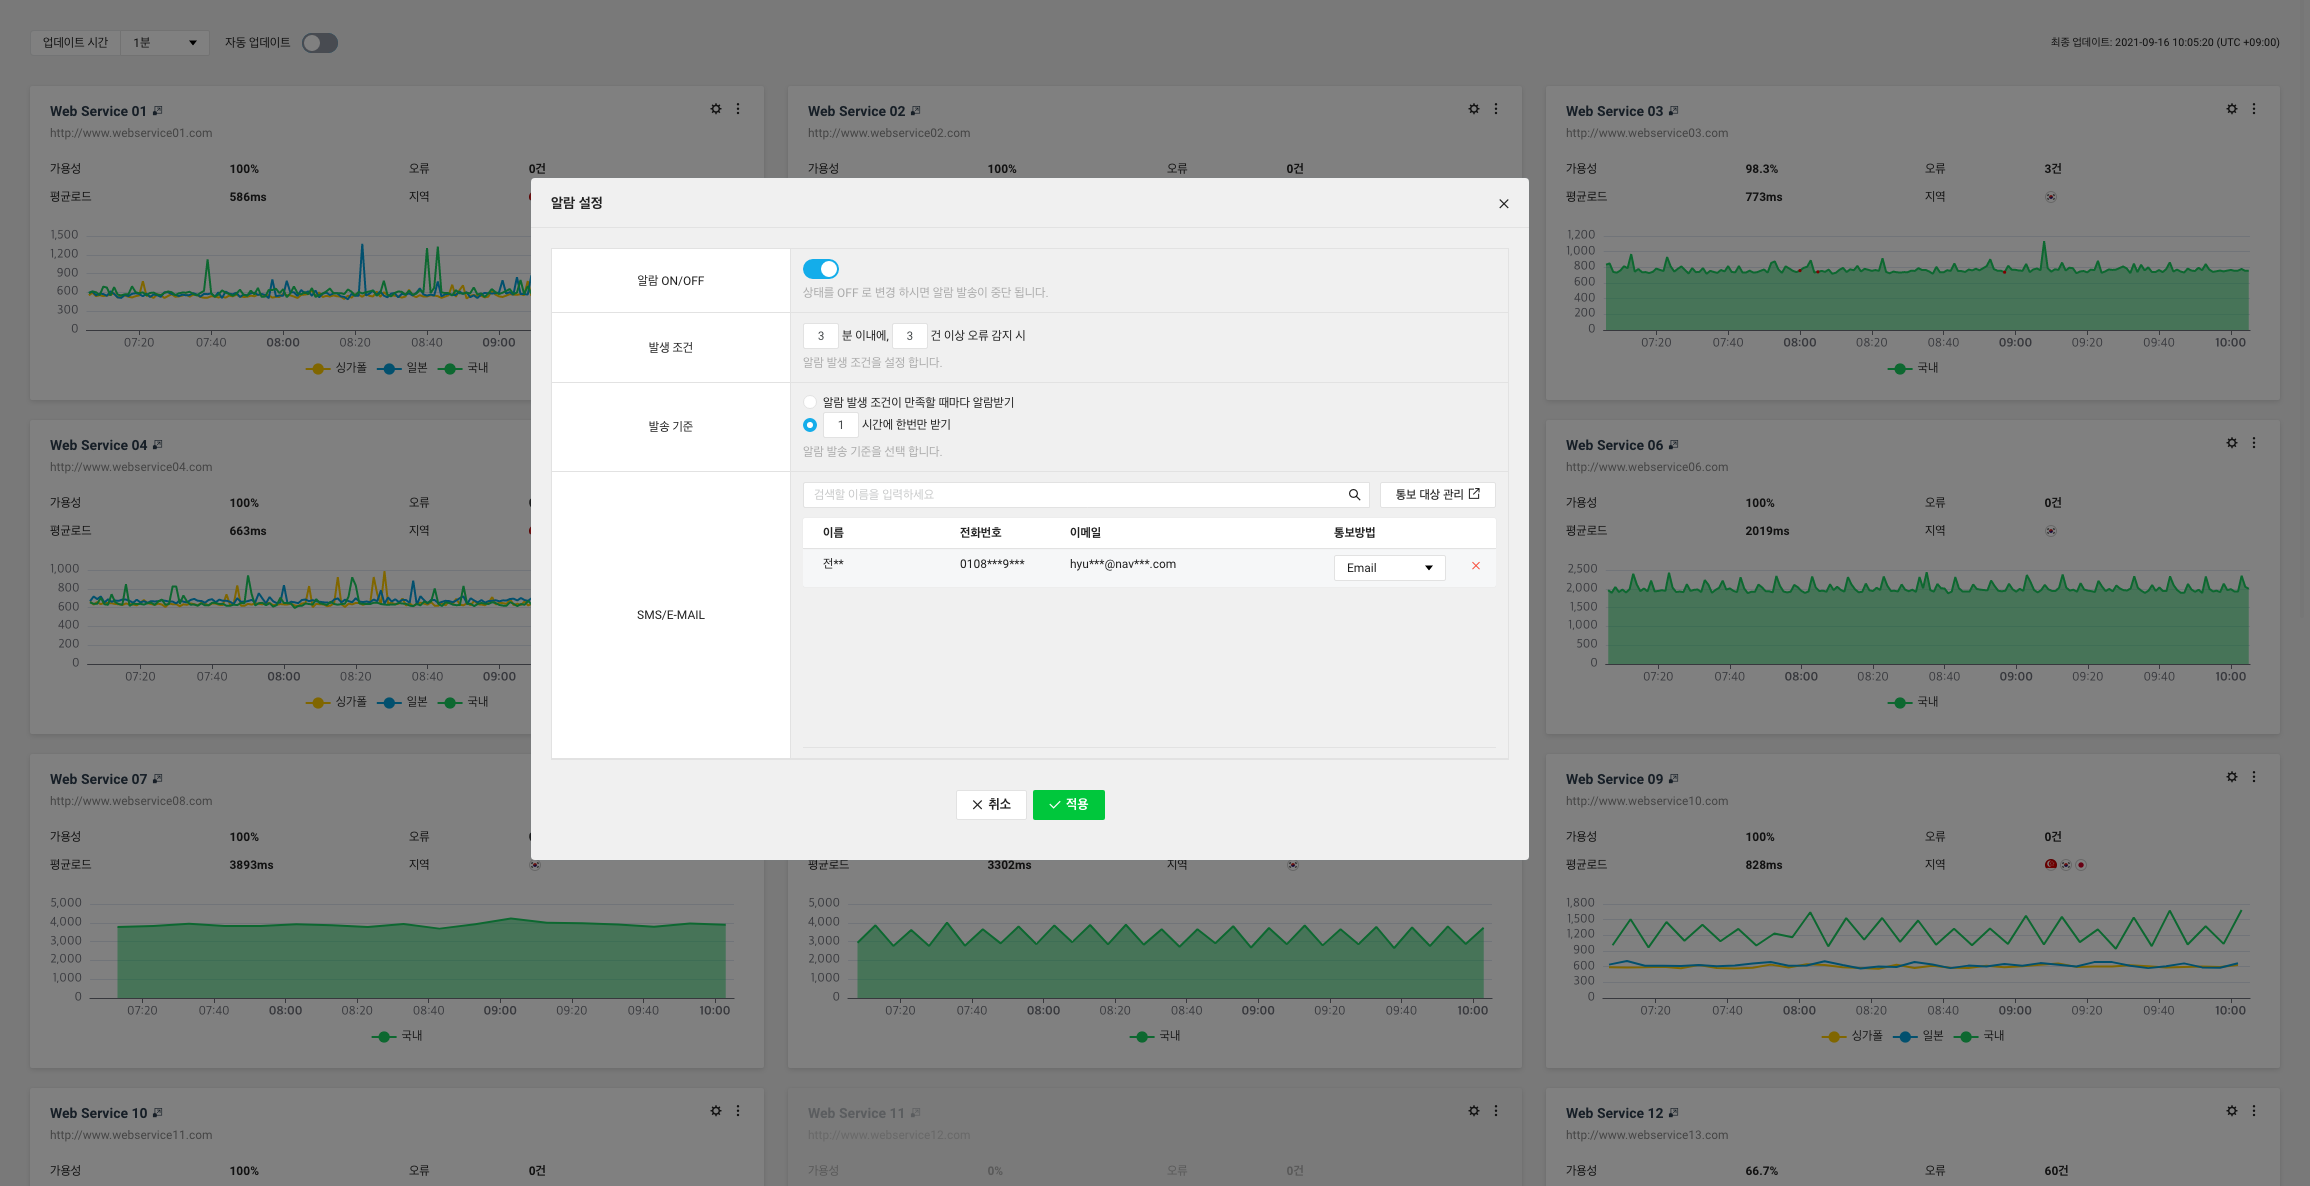
Task: Select 'receive alarm every time condition met' radio
Action: coord(810,402)
